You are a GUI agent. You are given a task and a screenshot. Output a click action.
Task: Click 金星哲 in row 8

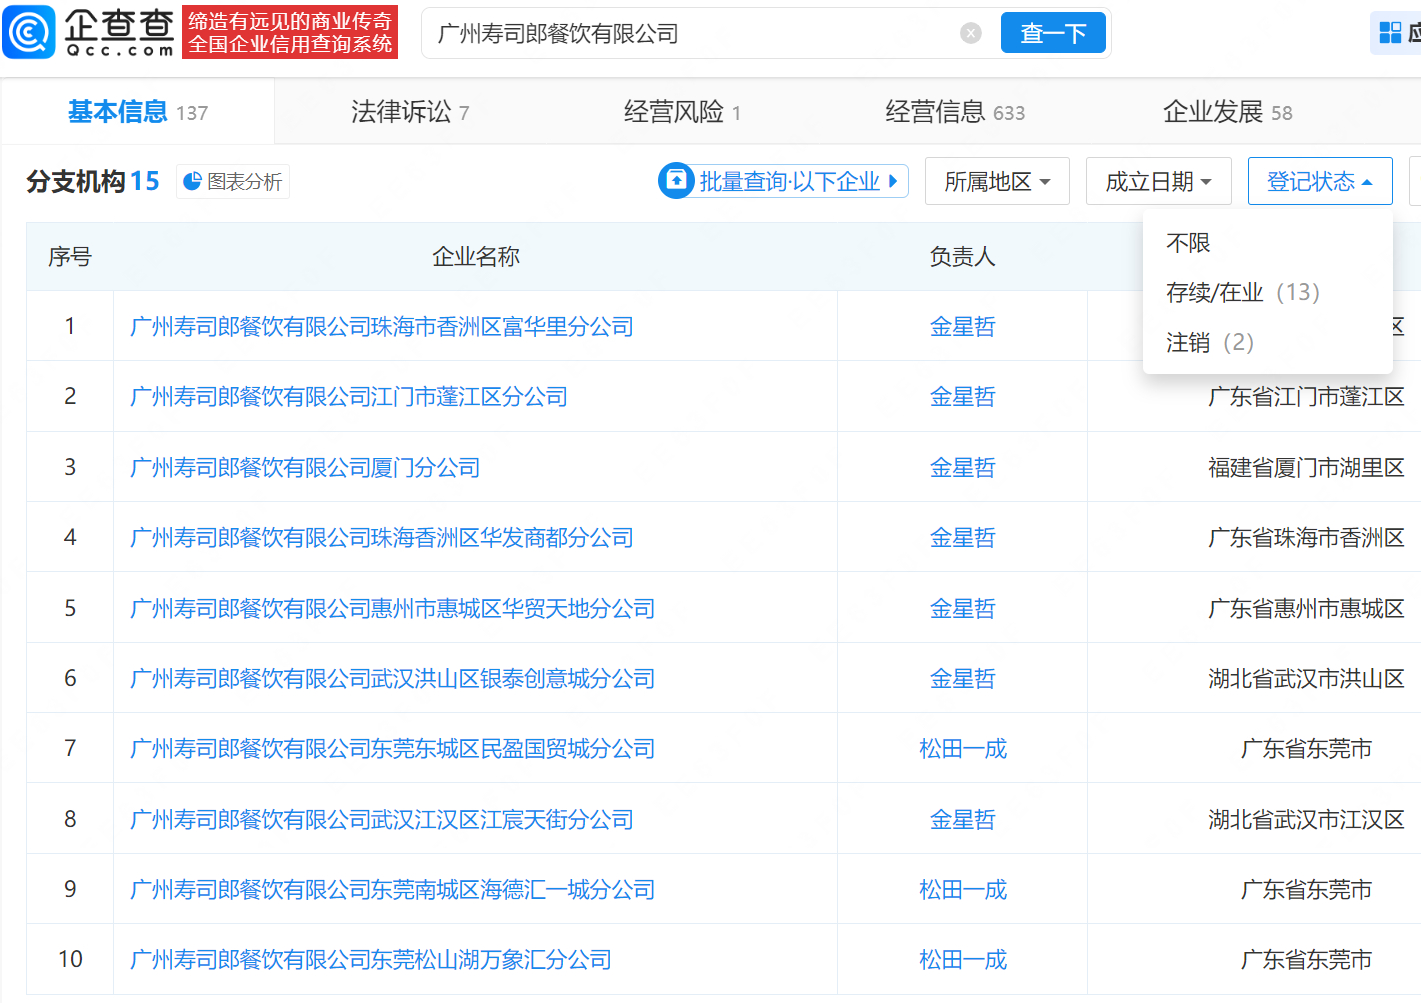(x=963, y=820)
